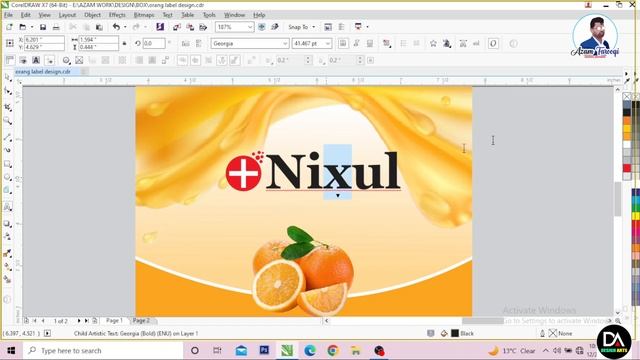
Task: Open Photoshop from the taskbar
Action: coord(264,351)
